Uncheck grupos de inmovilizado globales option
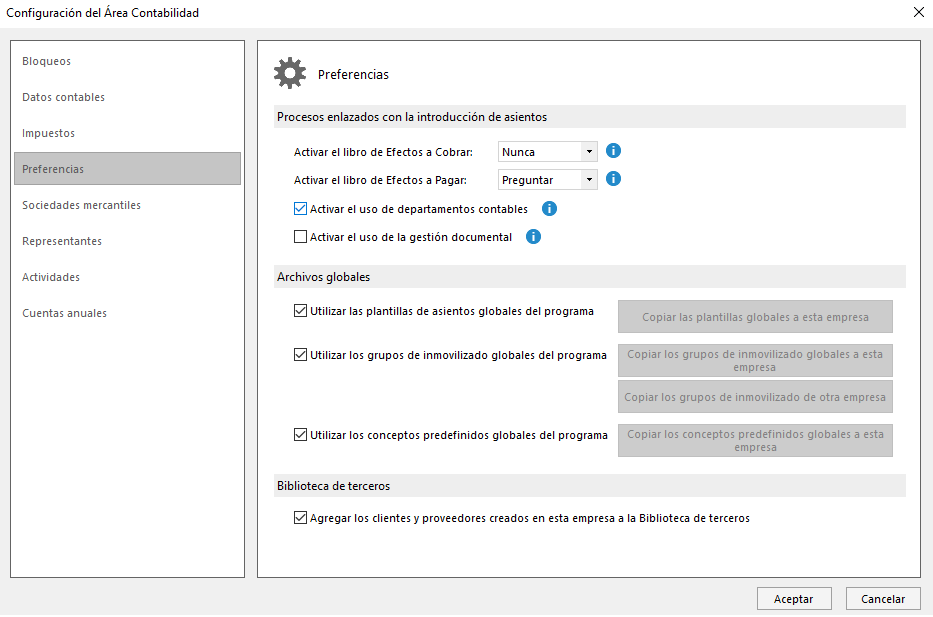Viewport: 933px width, 617px height. tap(300, 355)
